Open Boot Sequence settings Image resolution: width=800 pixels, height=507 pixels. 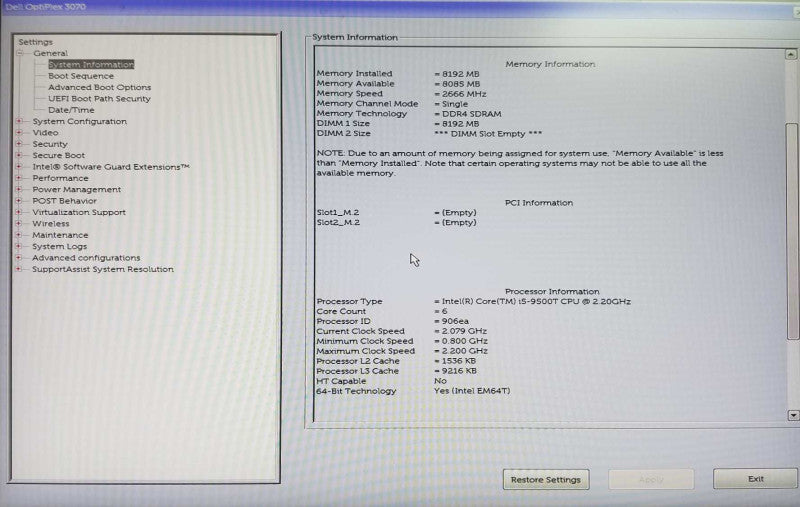[x=81, y=76]
